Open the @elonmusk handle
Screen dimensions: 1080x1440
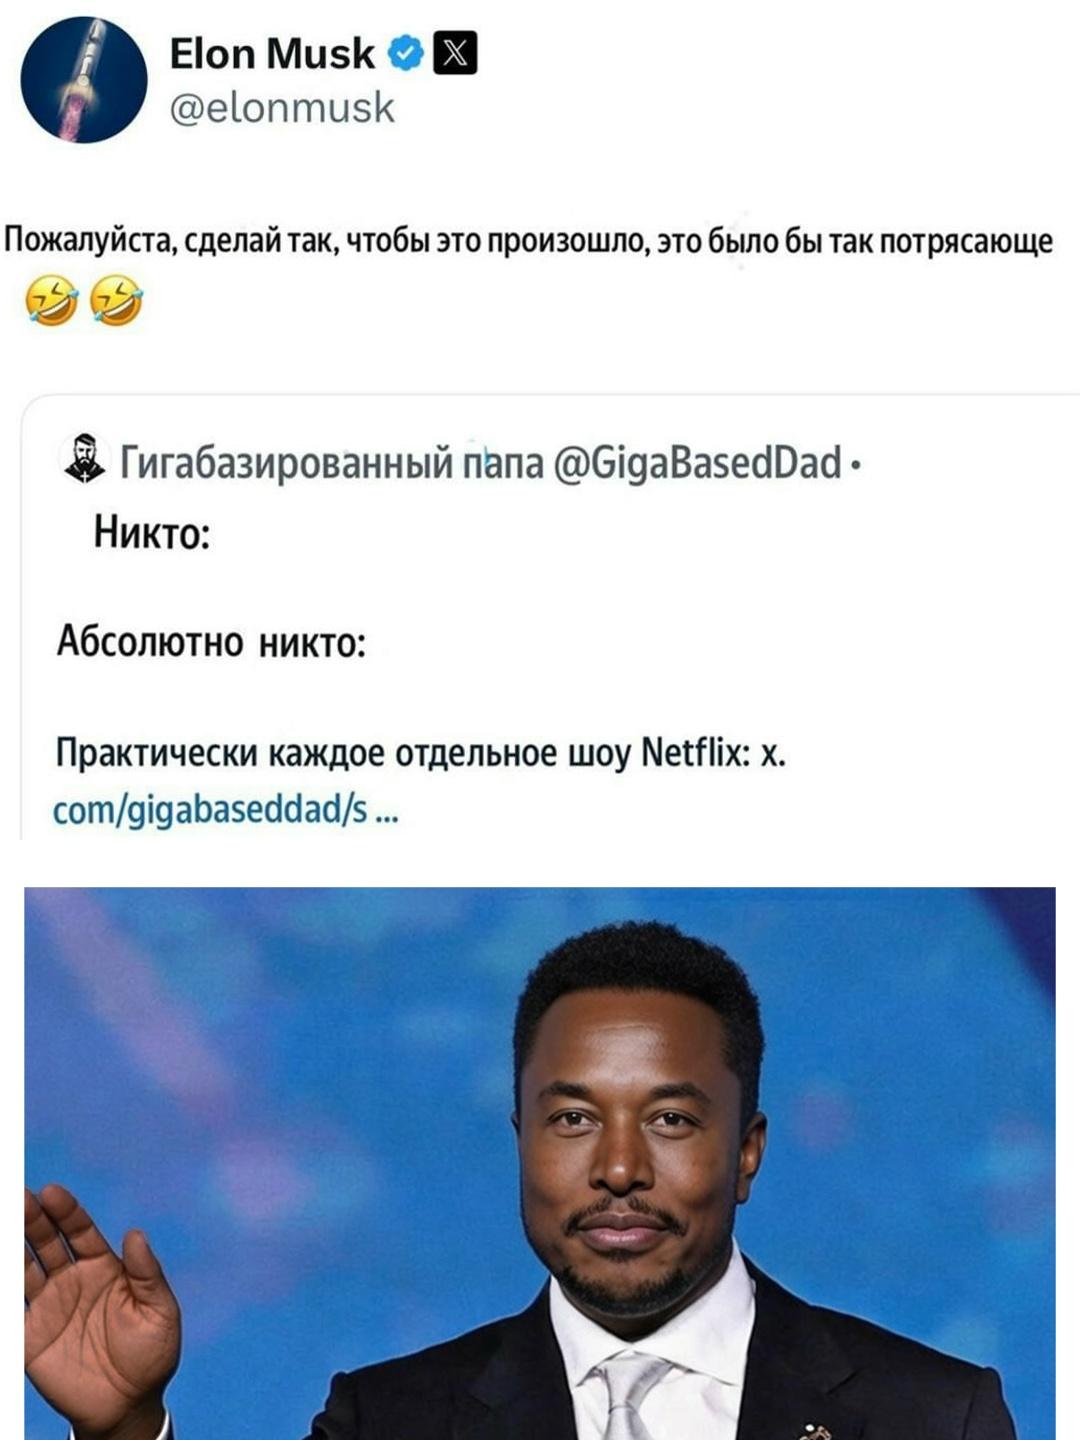282,108
